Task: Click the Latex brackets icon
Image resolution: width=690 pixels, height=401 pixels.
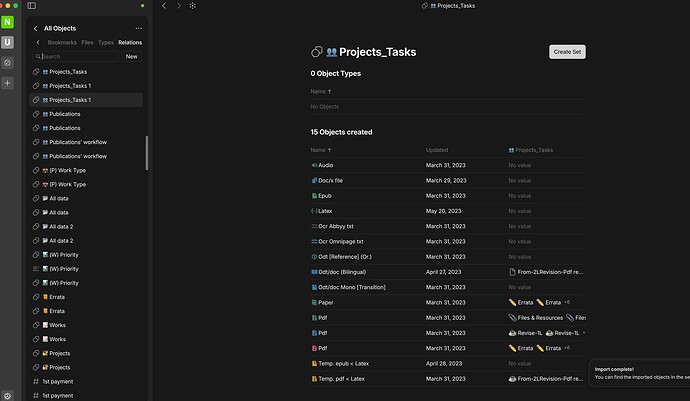Action: pyautogui.click(x=314, y=211)
